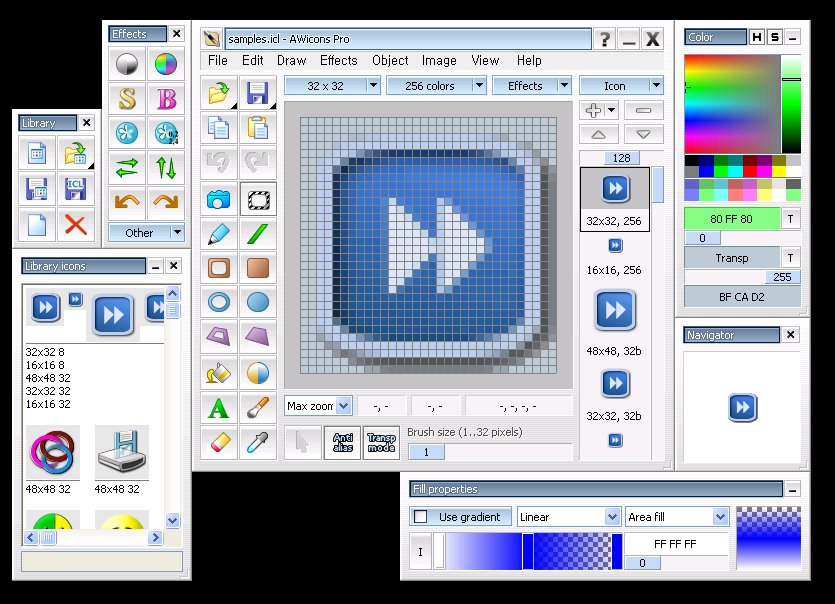Open the Draw menu
Image resolution: width=835 pixels, height=604 pixels.
pos(291,60)
